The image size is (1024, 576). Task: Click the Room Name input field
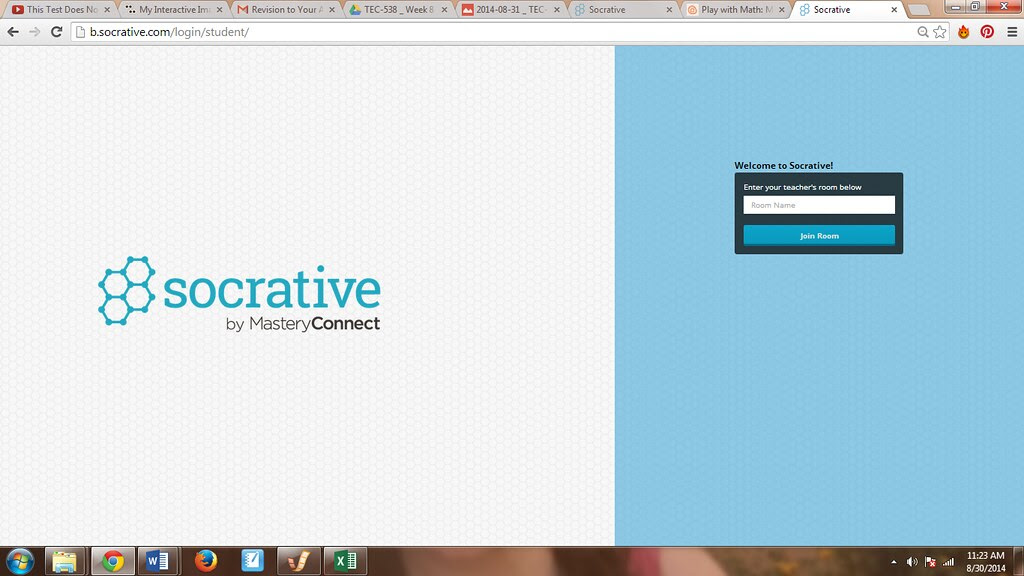tap(819, 205)
